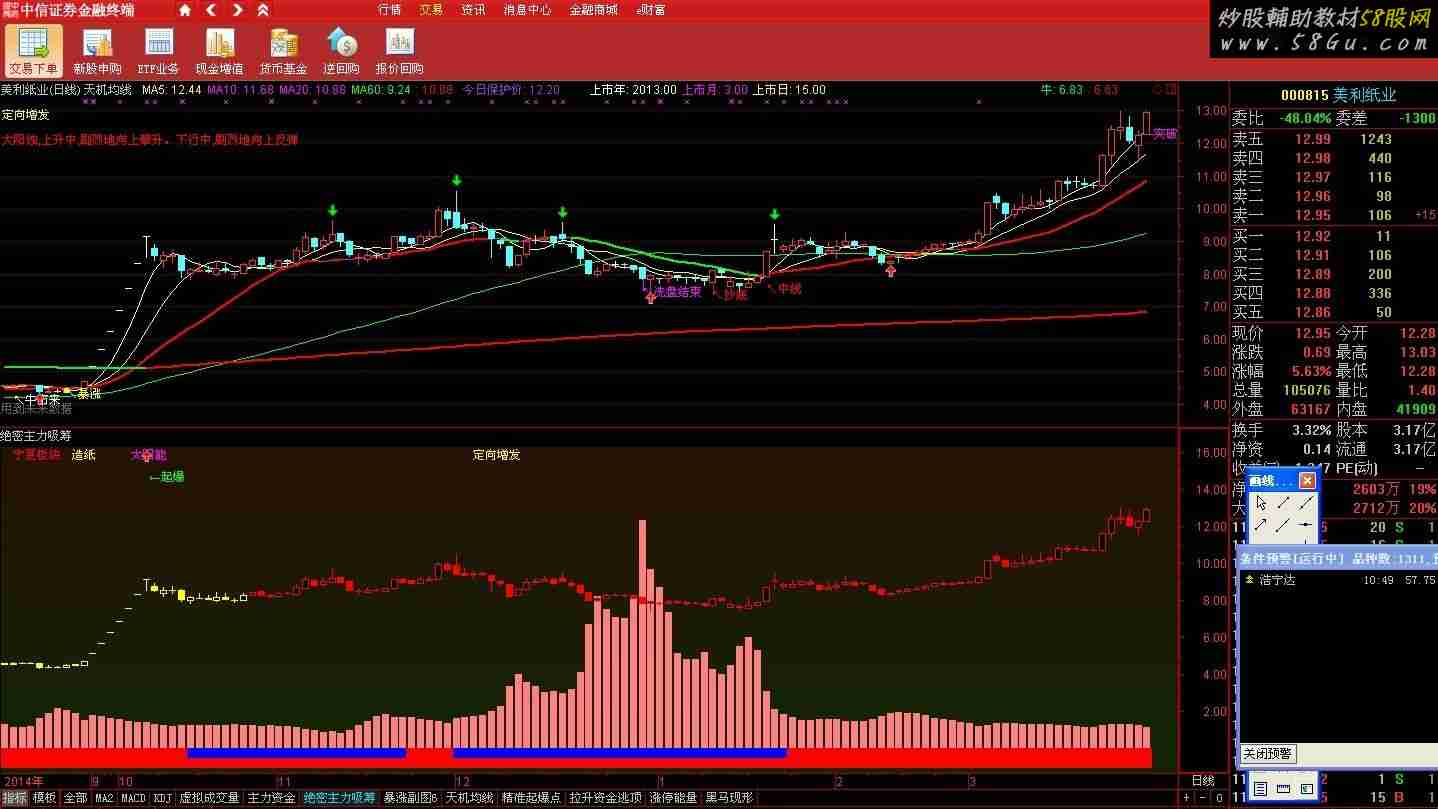
Task: Select the second-row middle line tool in 画线 palette
Action: (x=1284, y=524)
